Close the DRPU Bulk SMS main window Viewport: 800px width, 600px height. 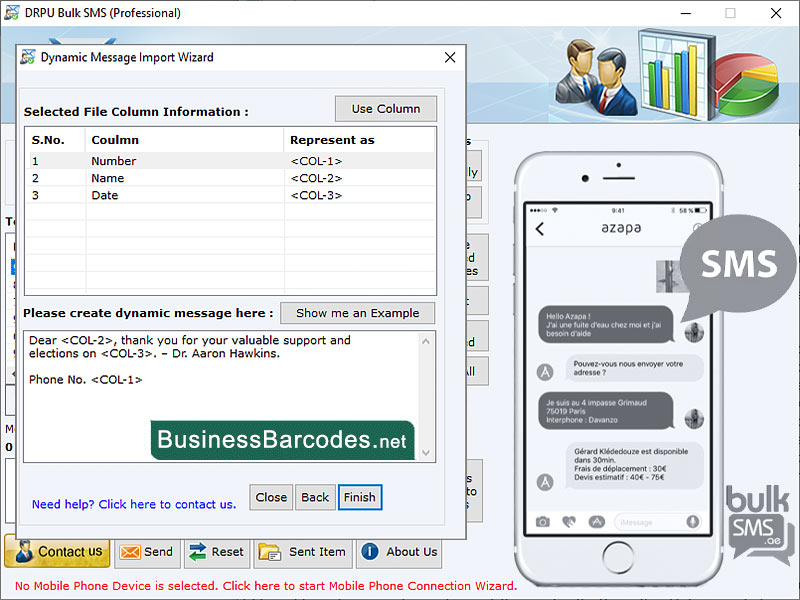[776, 13]
